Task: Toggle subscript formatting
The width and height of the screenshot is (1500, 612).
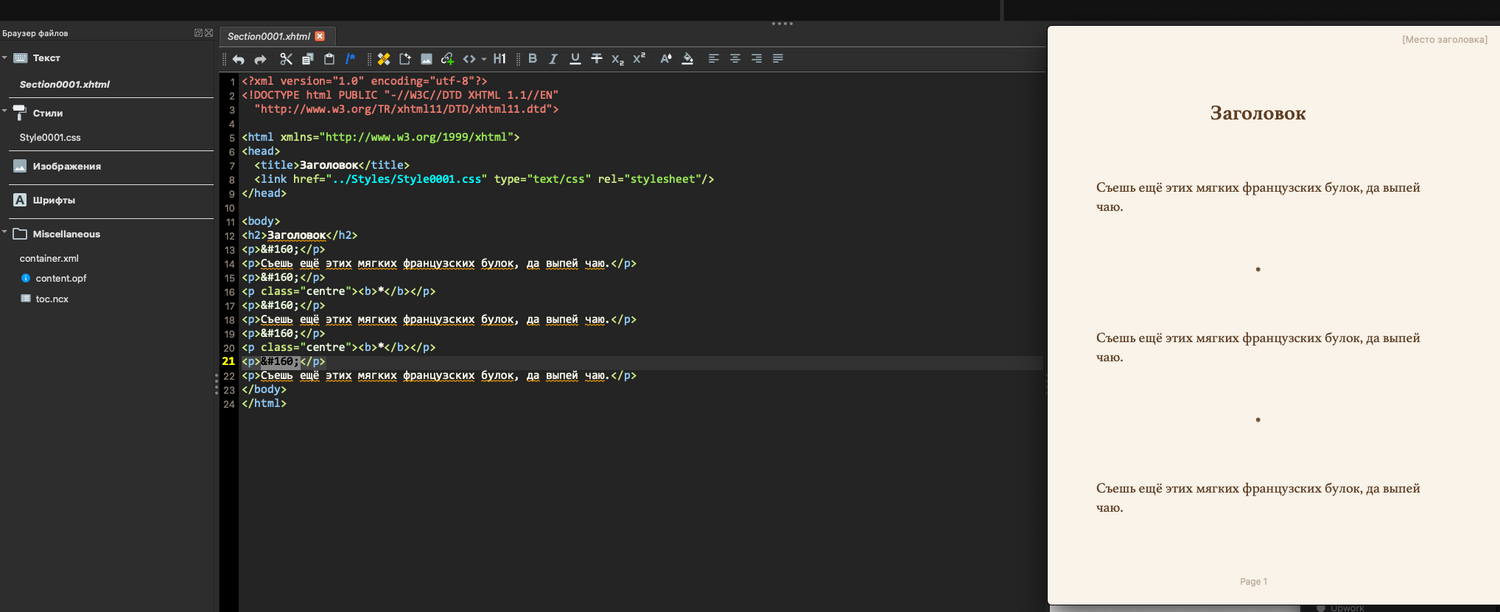Action: 618,59
